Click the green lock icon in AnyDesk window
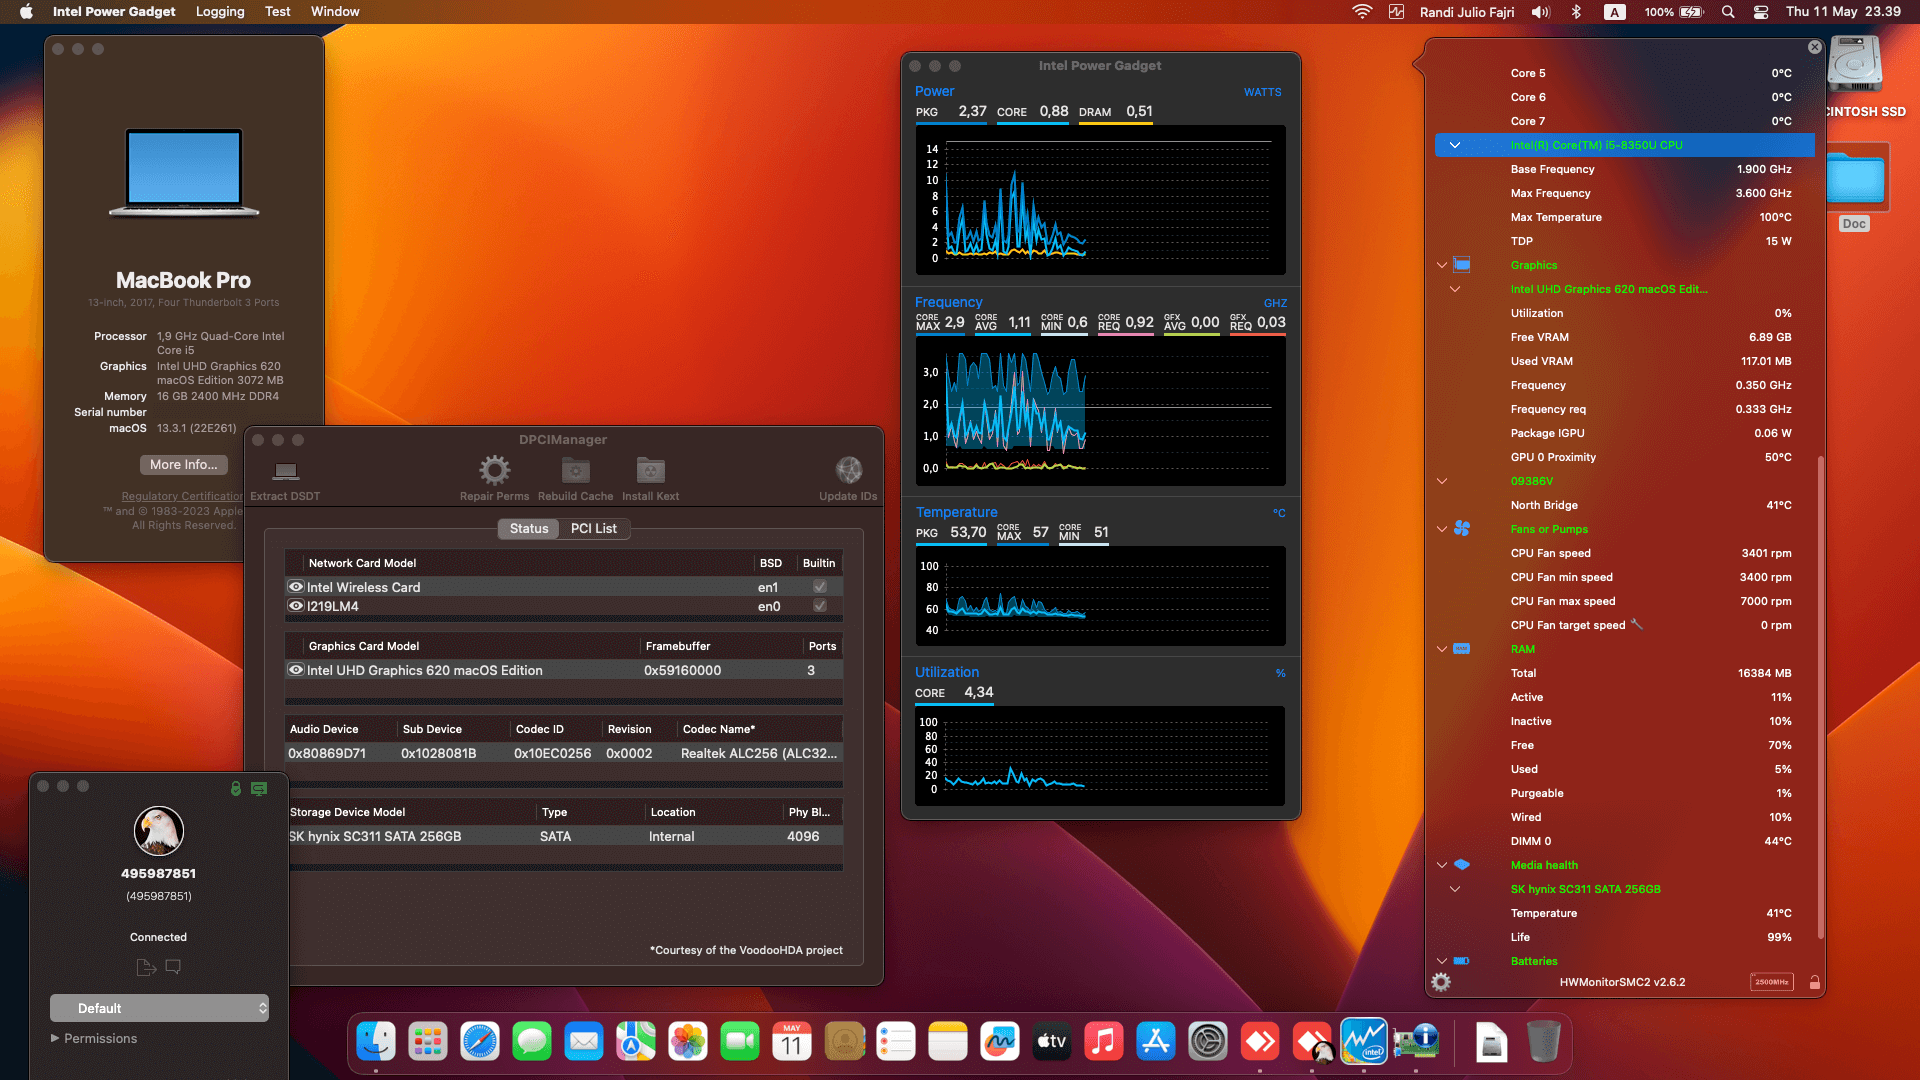Viewport: 1920px width, 1080px height. [x=236, y=788]
